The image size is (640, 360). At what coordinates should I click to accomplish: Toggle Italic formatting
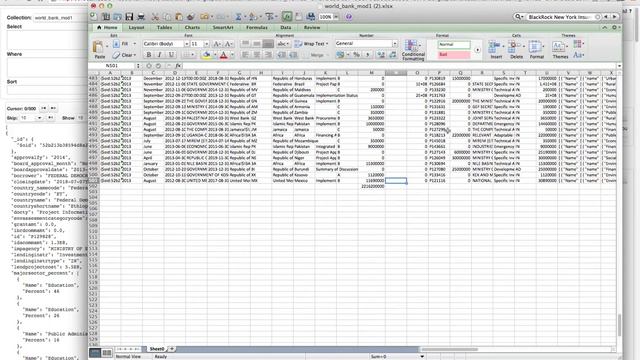pos(160,55)
